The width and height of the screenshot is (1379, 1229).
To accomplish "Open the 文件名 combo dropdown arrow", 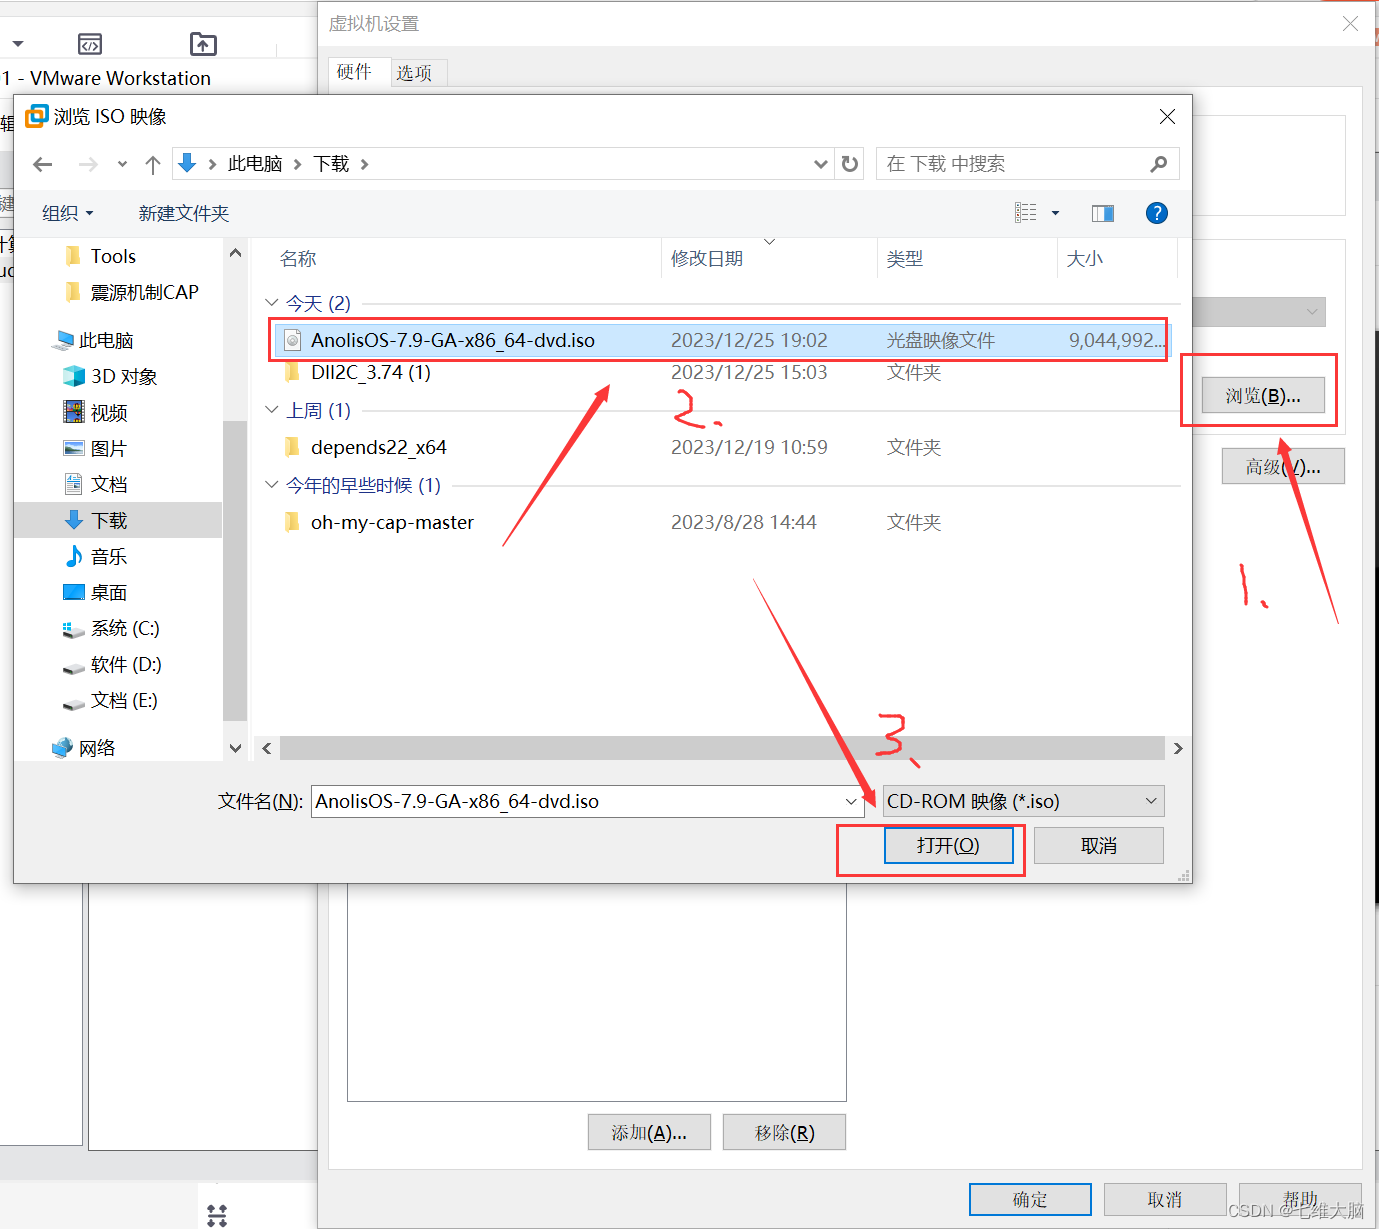I will pyautogui.click(x=851, y=801).
